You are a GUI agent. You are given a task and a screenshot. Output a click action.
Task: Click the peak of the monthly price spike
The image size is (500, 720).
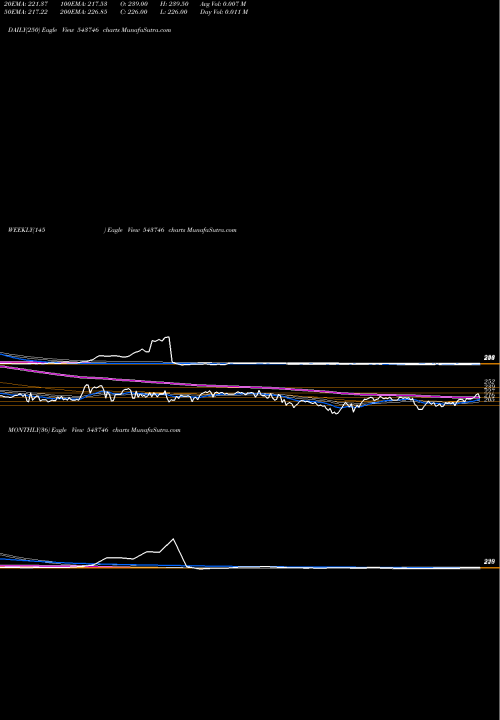point(174,539)
